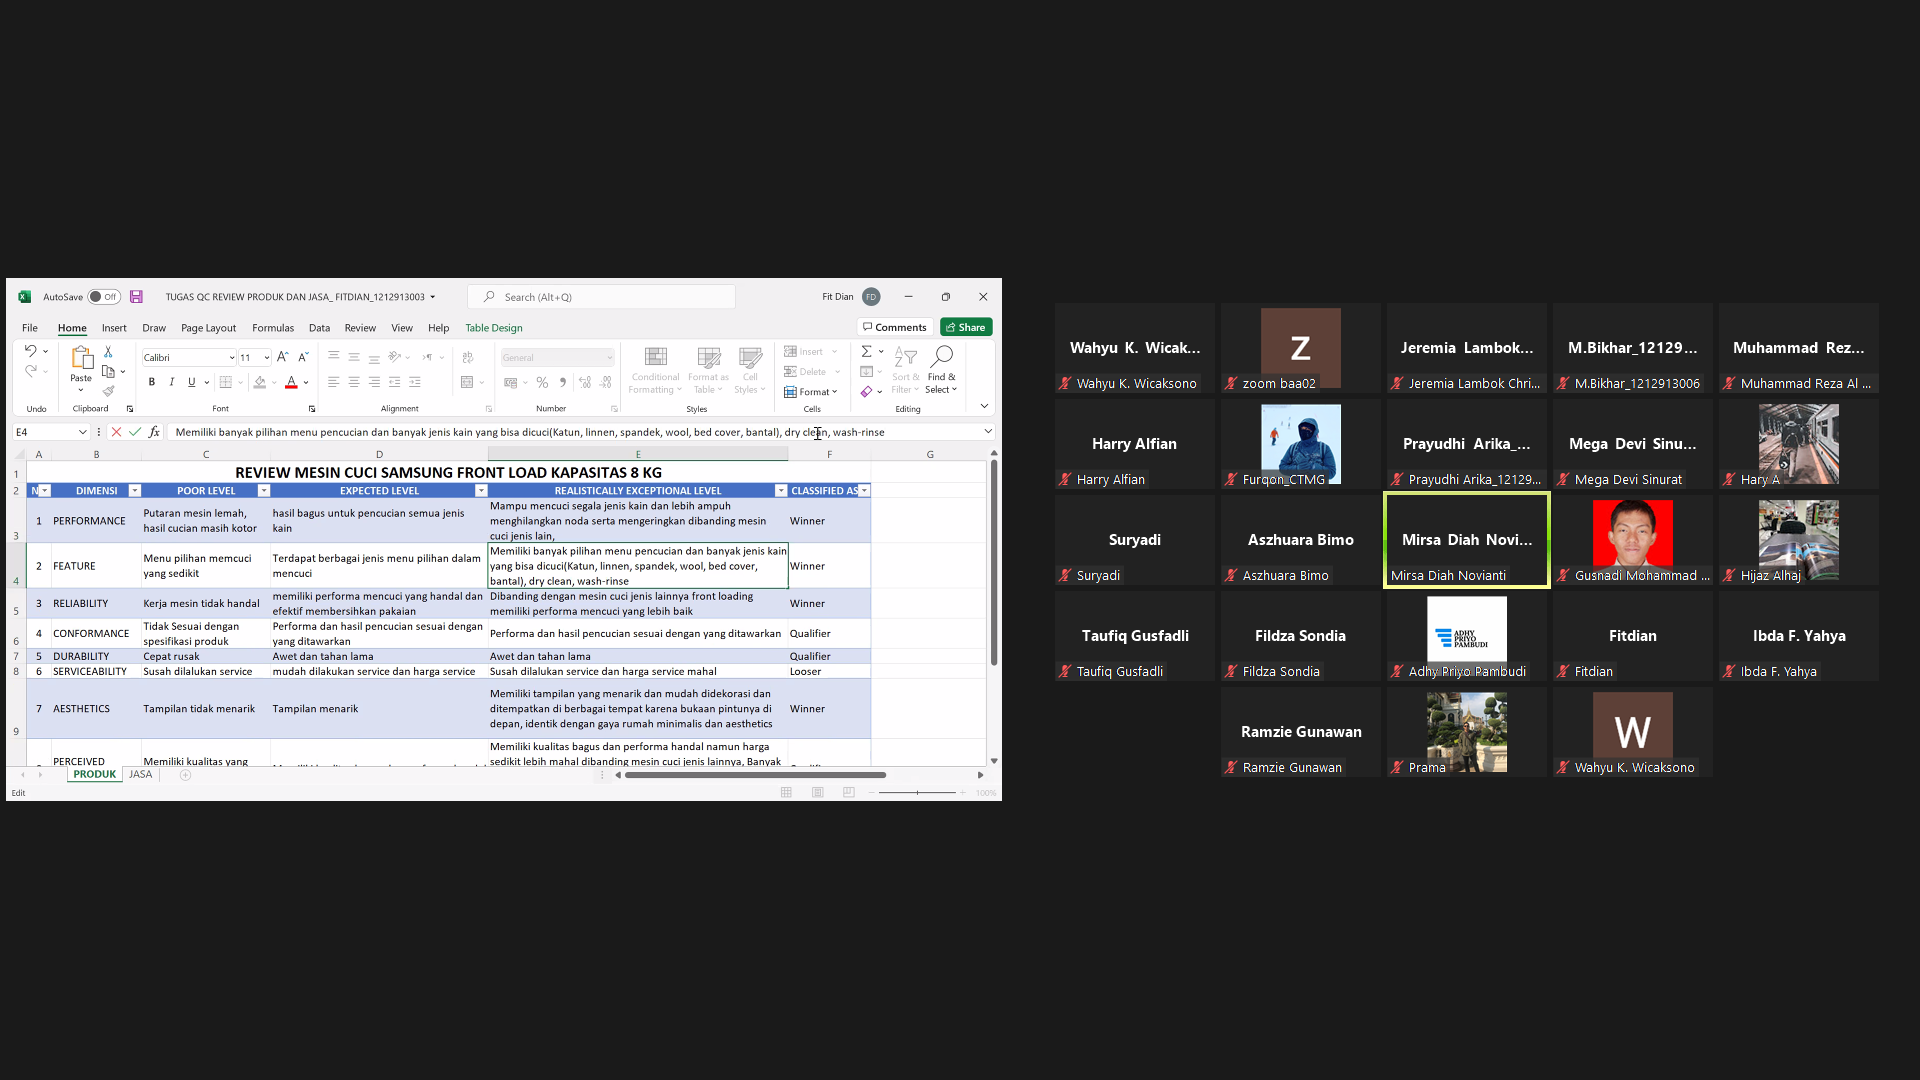Click the Copy icon in Clipboard group
The height and width of the screenshot is (1080, 1920).
pyautogui.click(x=108, y=371)
